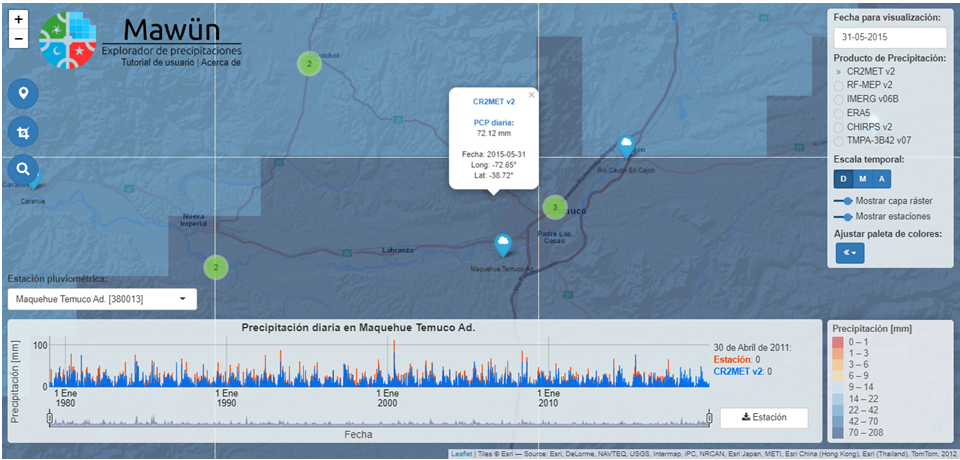
Task: Switch temporal scale to M (monthly)
Action: pos(862,179)
